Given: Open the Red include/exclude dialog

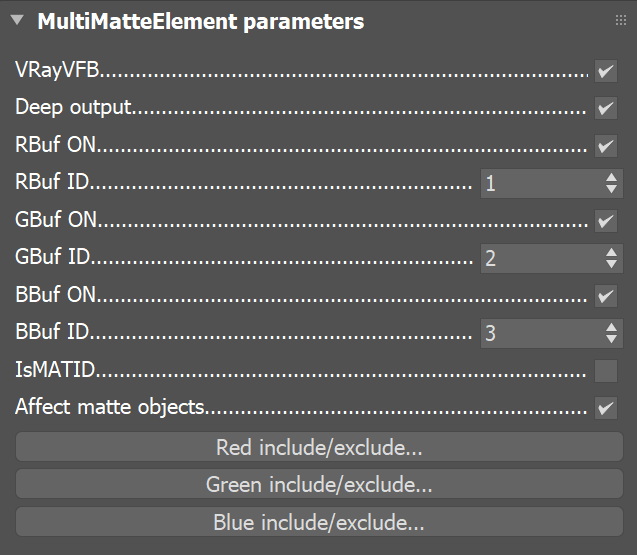Looking at the screenshot, I should click(319, 447).
